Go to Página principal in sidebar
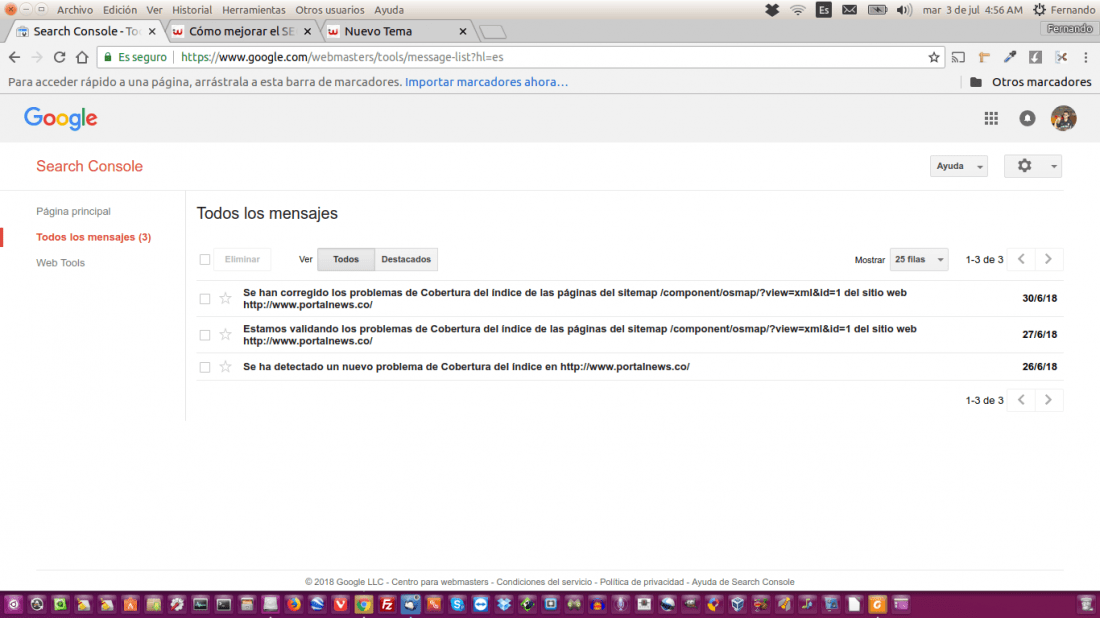 [x=73, y=211]
